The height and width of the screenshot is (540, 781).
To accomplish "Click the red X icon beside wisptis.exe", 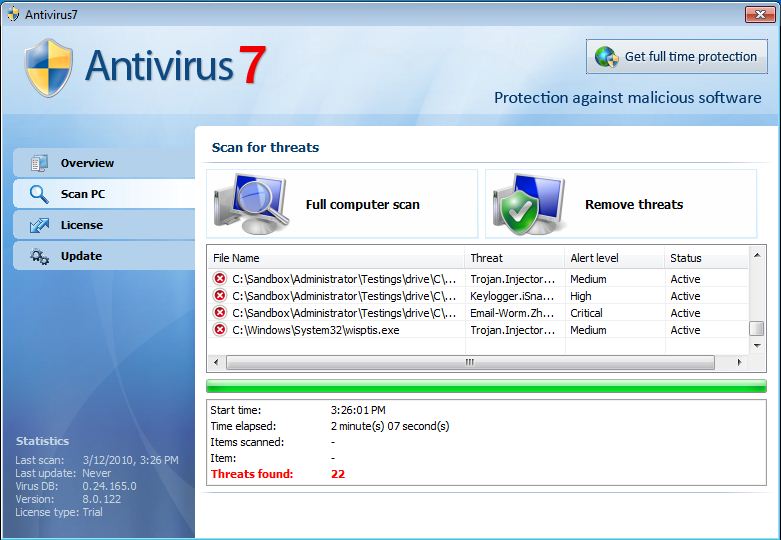I will [x=220, y=329].
